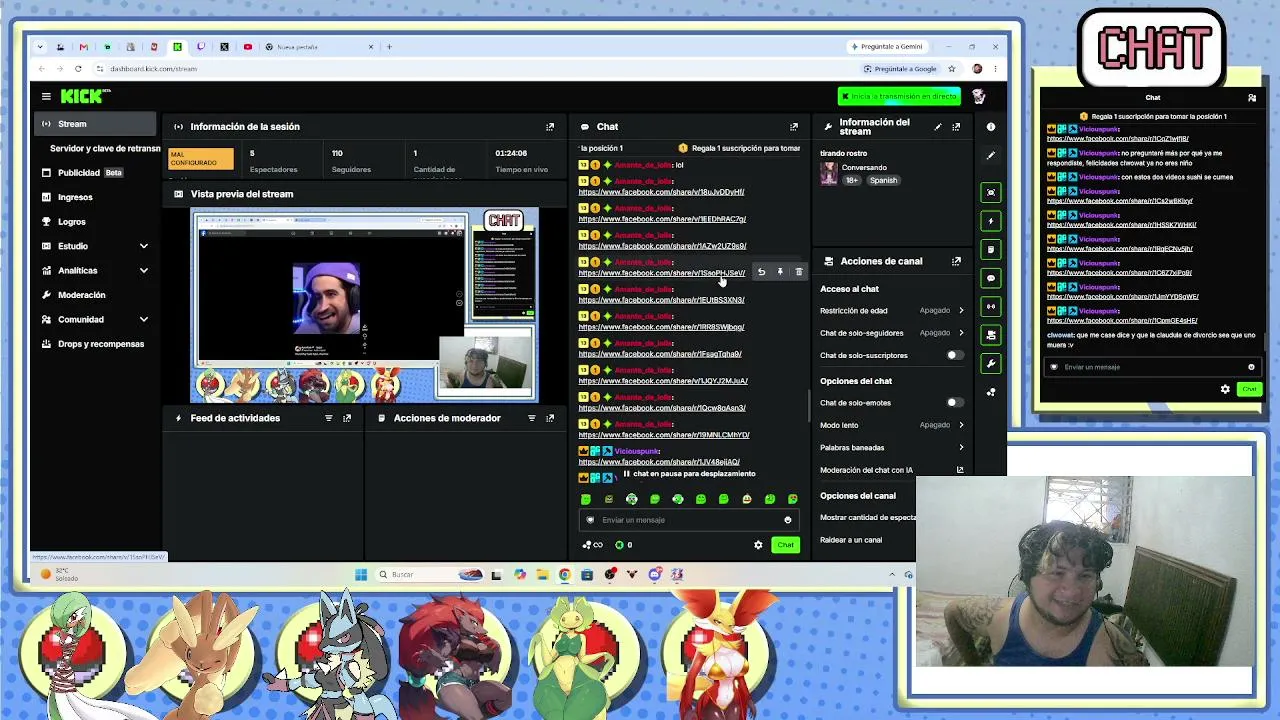The height and width of the screenshot is (720, 1280).
Task: Toggle the wrench icon in right strip
Action: [x=990, y=364]
